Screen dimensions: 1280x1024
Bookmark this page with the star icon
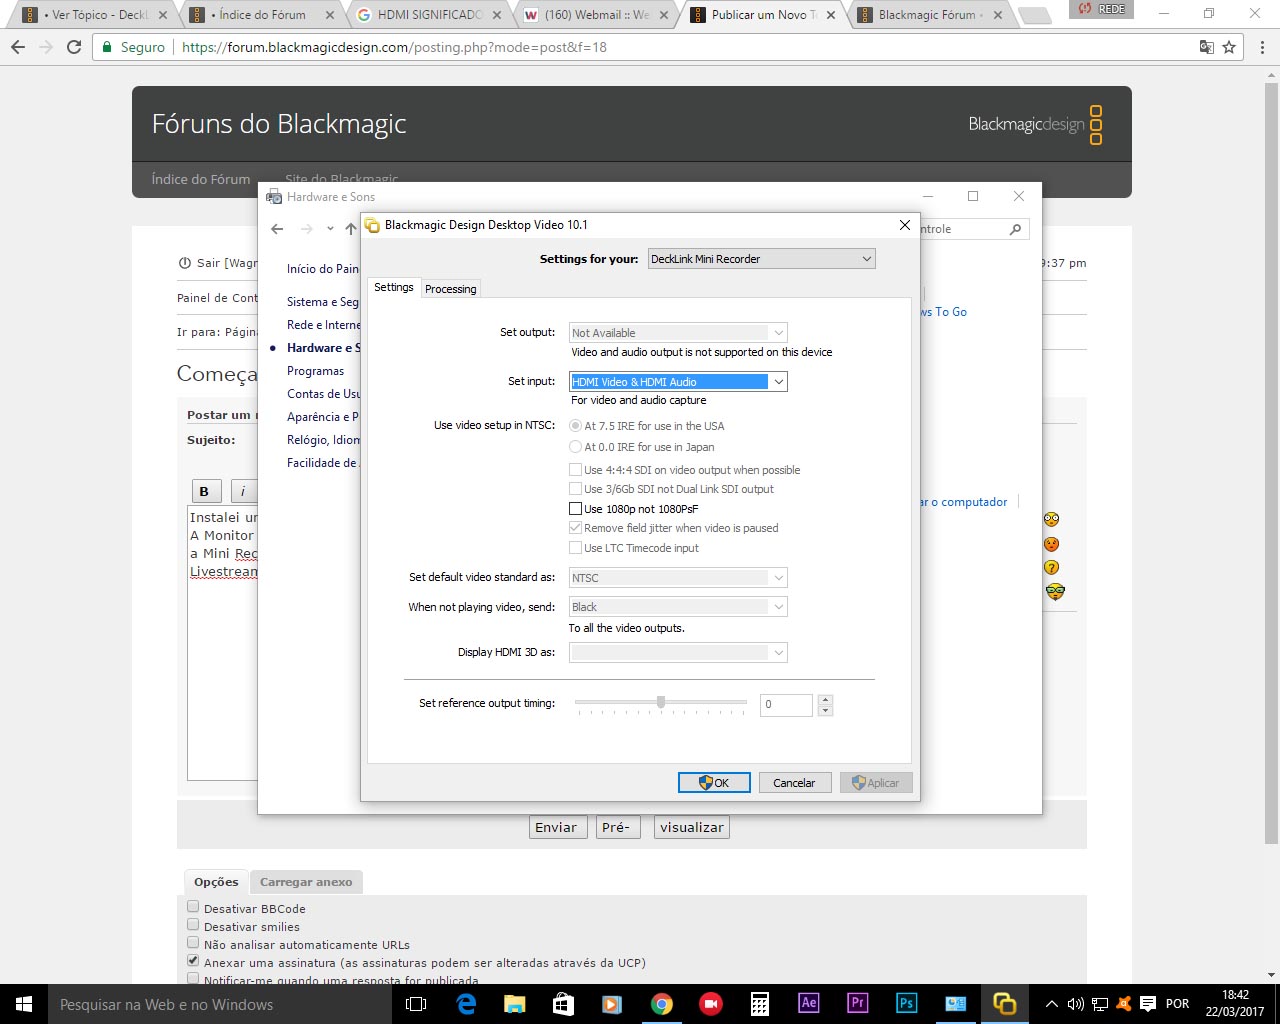click(x=1229, y=47)
